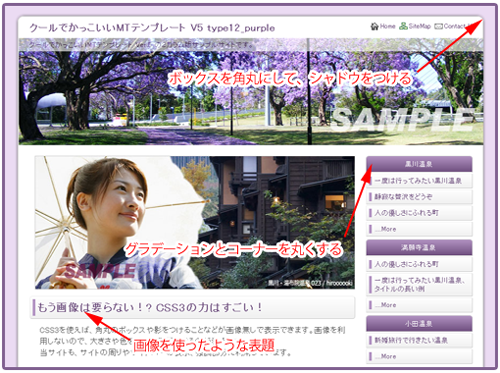Click the woman with umbrella main image
This screenshot has width=500, height=373.
195,222
